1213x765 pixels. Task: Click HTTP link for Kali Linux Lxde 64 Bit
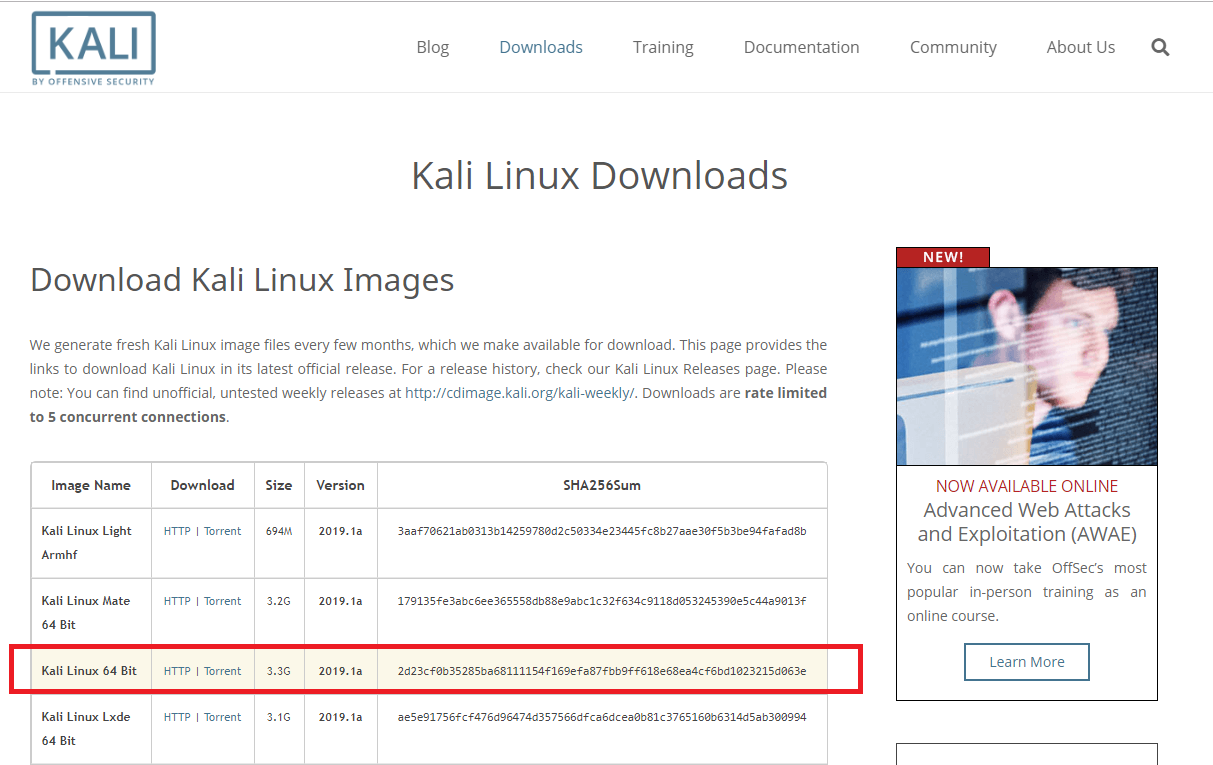tap(177, 717)
